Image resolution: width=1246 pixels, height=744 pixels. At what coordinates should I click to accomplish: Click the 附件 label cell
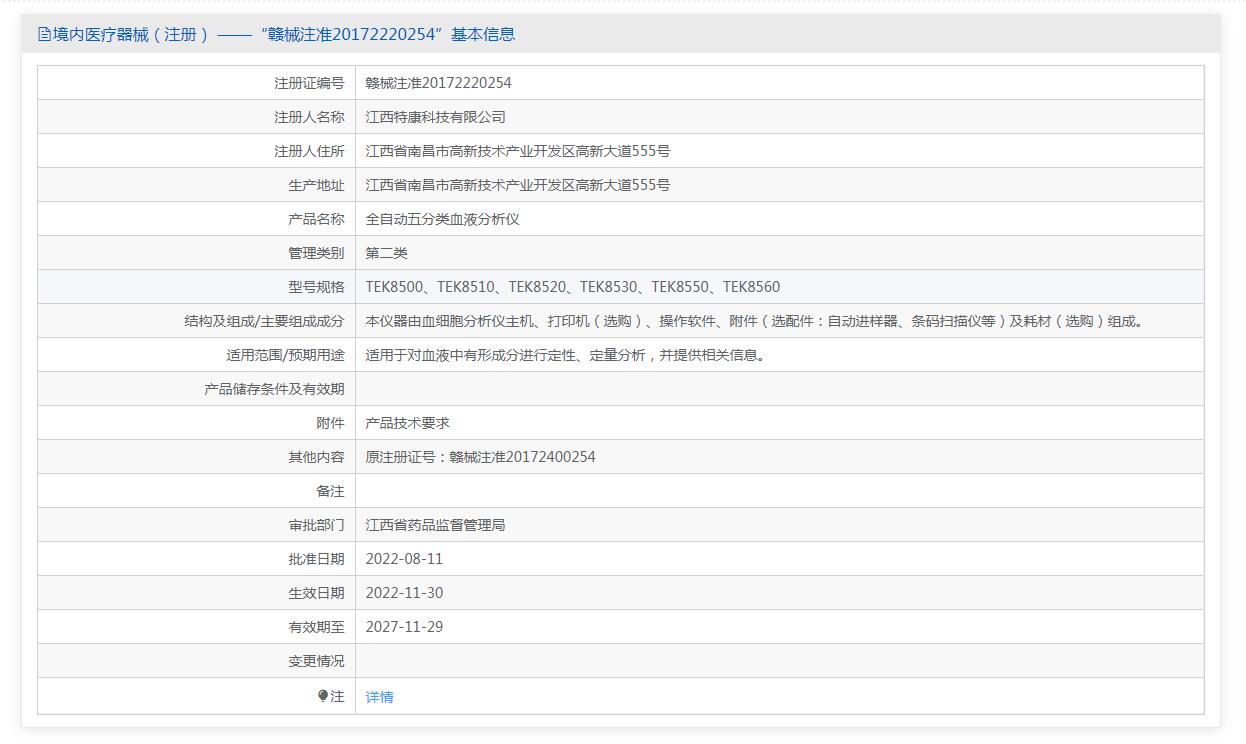tap(197, 423)
